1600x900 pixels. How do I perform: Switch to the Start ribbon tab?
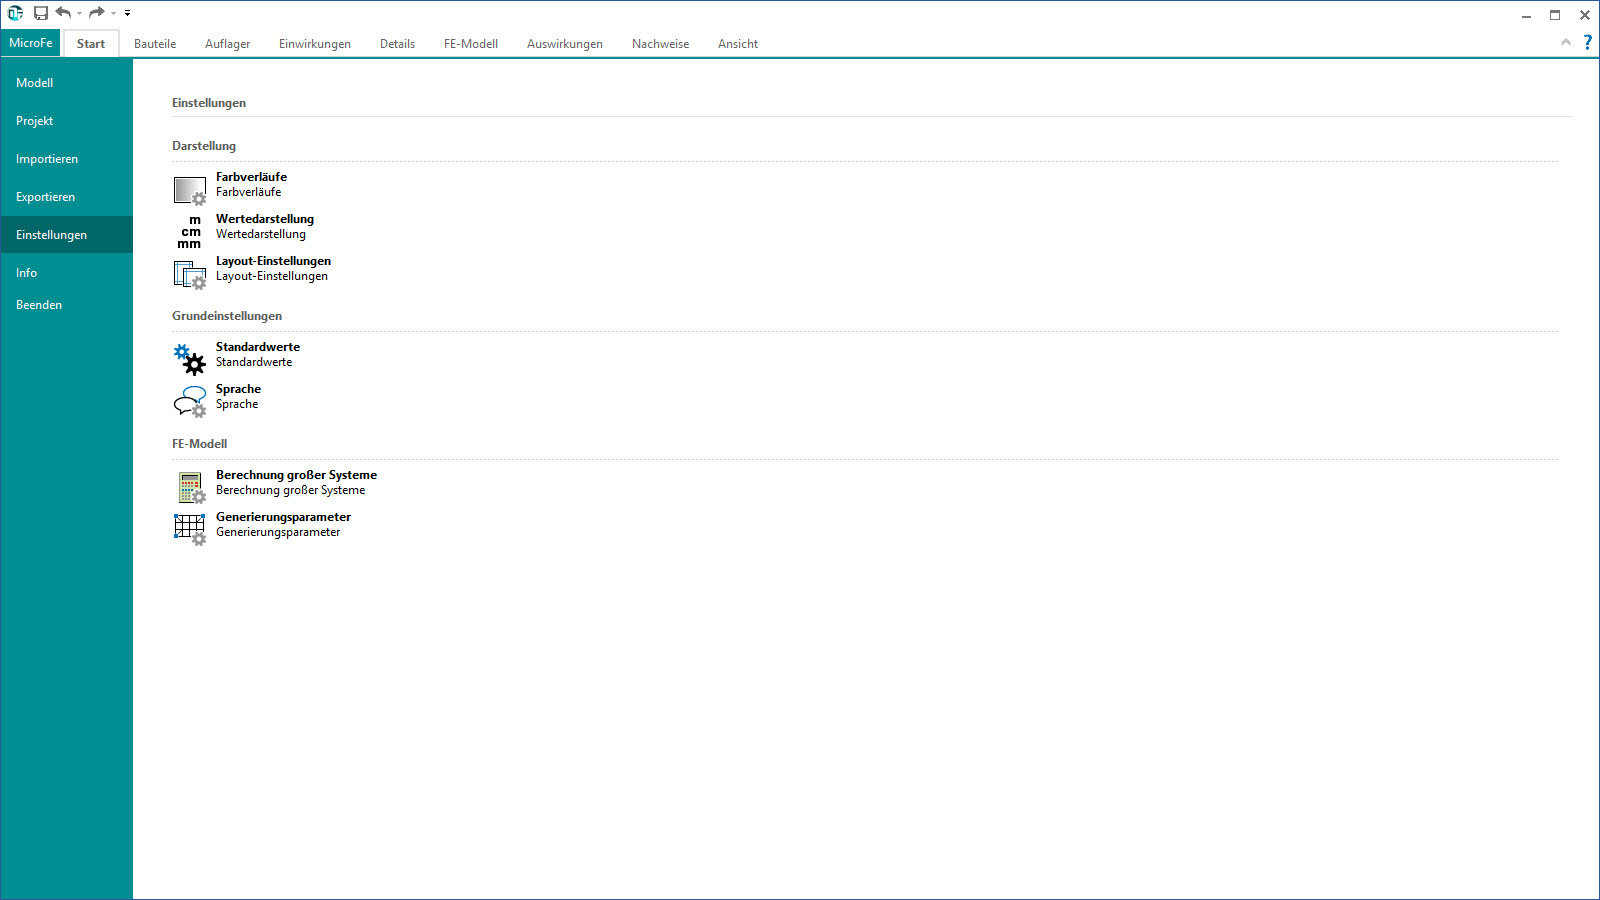pyautogui.click(x=91, y=44)
